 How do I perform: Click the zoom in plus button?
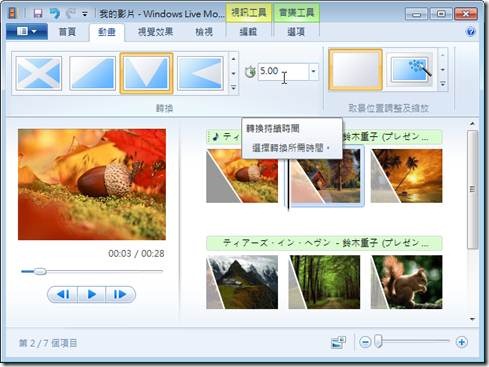(x=462, y=342)
